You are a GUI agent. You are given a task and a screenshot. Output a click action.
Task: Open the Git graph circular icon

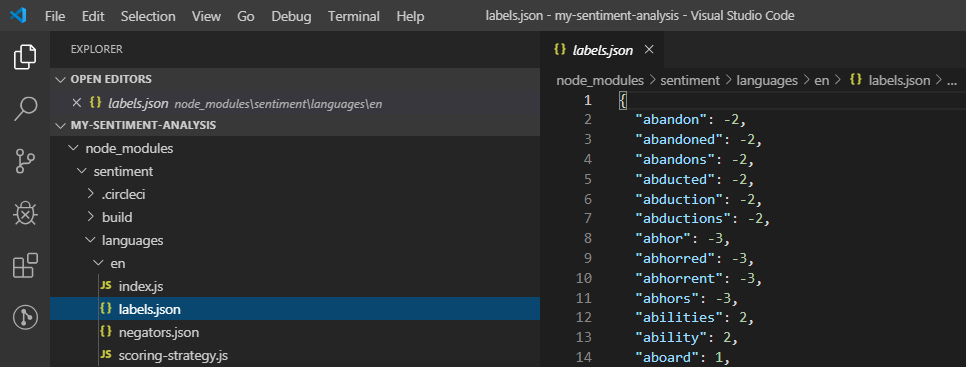pos(25,317)
